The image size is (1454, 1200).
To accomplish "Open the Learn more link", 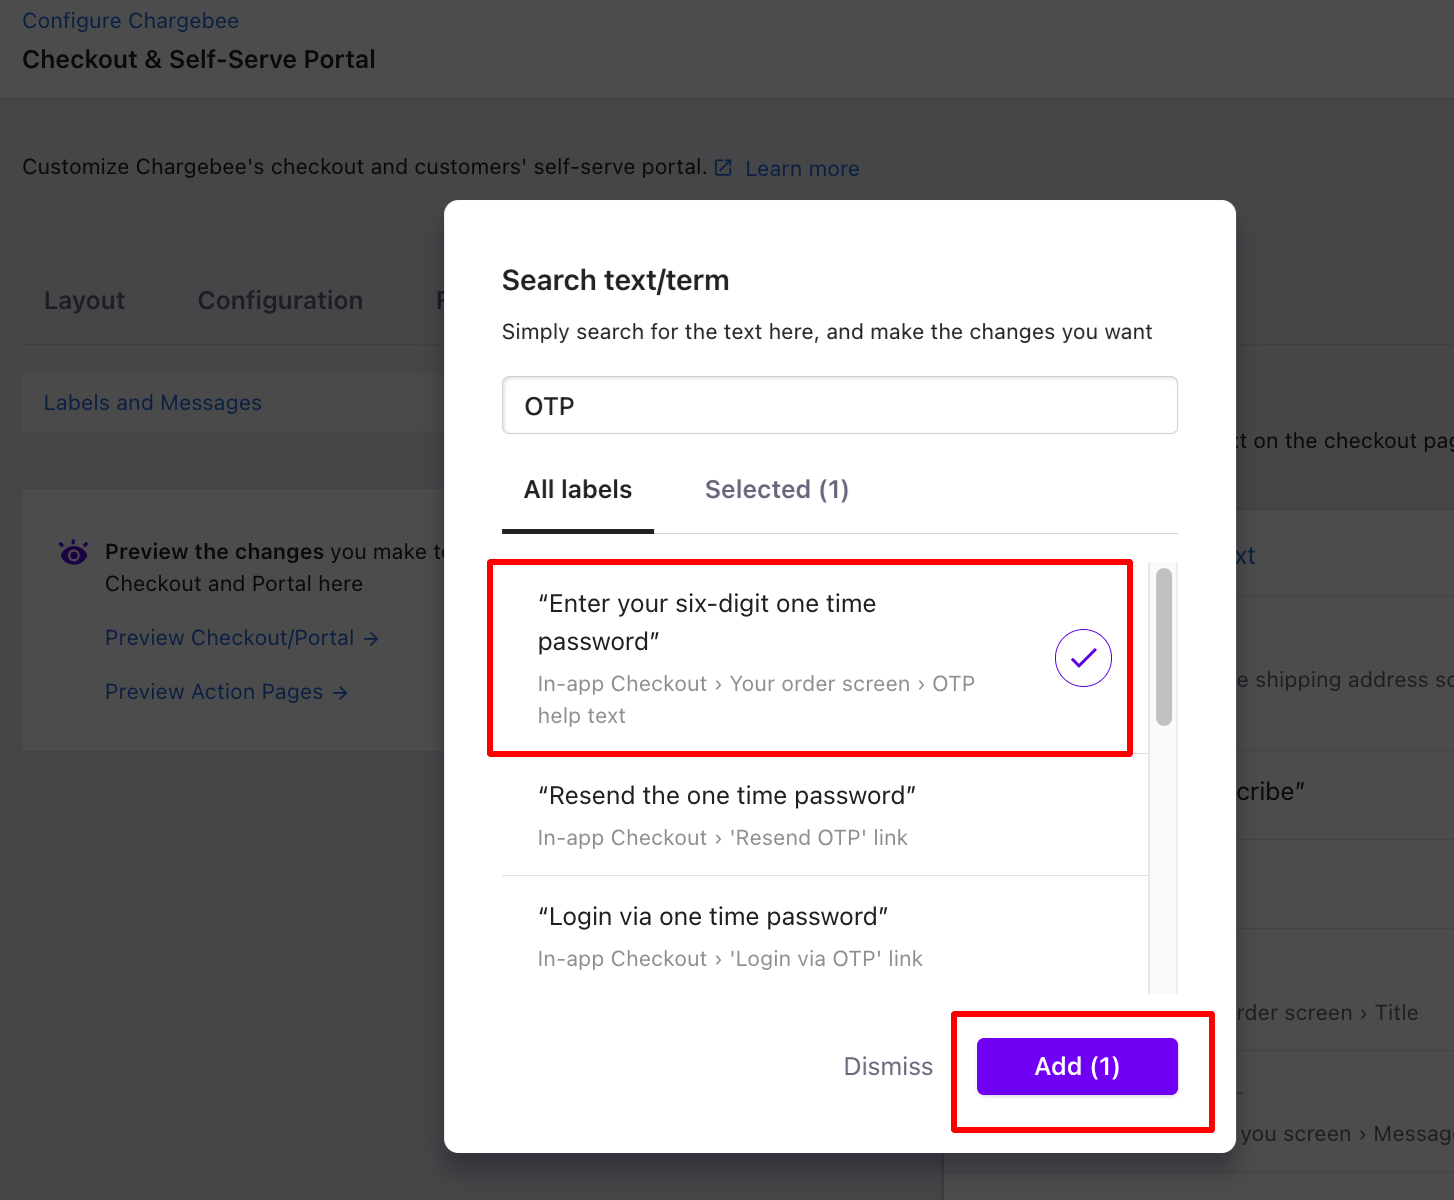I will [802, 168].
